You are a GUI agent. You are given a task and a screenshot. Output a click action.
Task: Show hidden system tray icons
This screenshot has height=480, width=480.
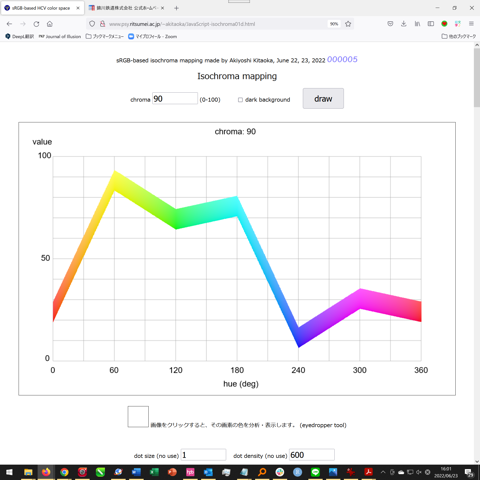tap(383, 472)
